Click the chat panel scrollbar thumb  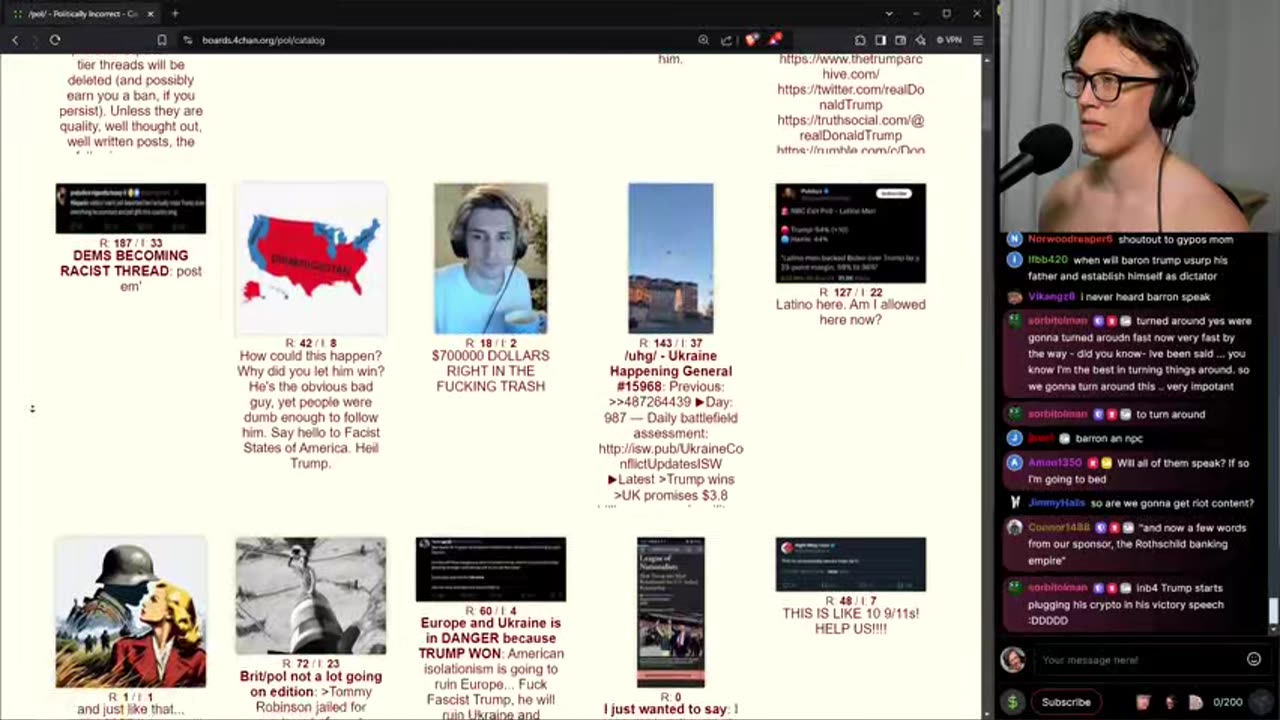(x=1274, y=610)
